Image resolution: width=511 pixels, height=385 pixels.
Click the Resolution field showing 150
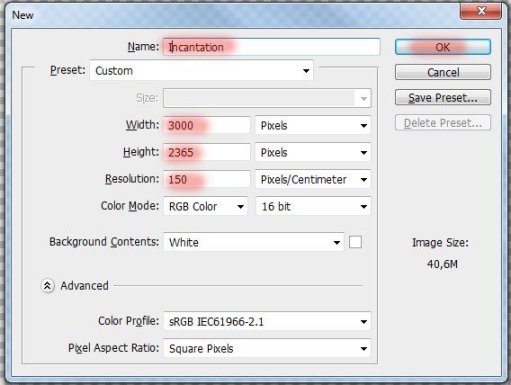207,179
